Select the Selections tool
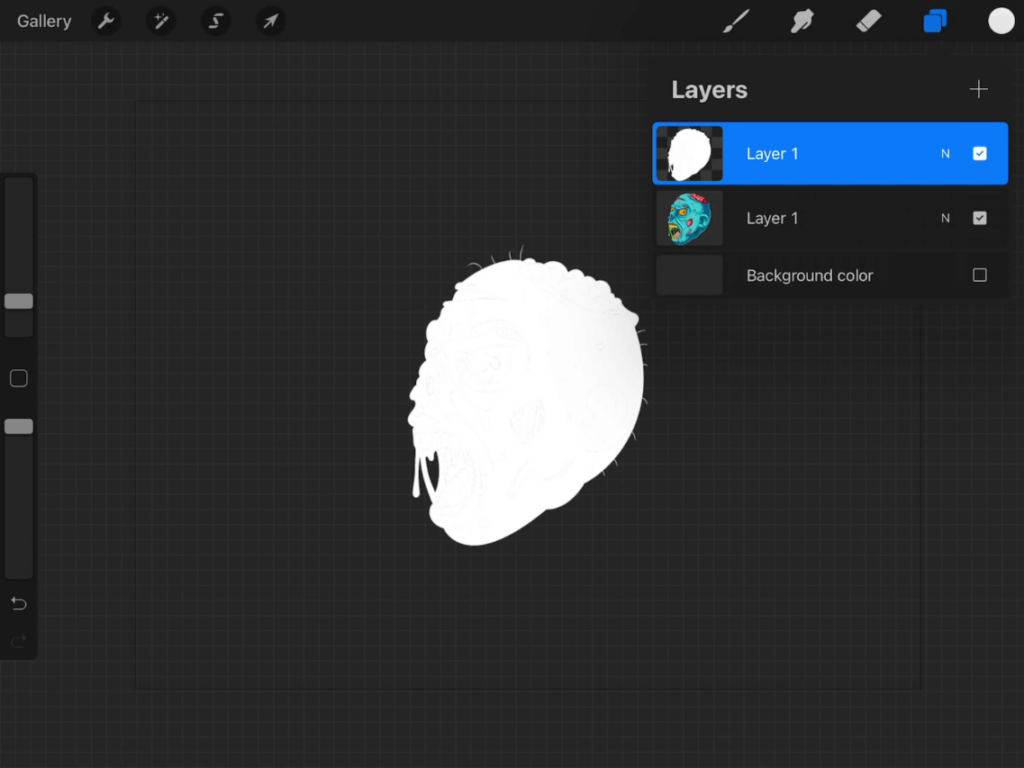 [x=215, y=20]
